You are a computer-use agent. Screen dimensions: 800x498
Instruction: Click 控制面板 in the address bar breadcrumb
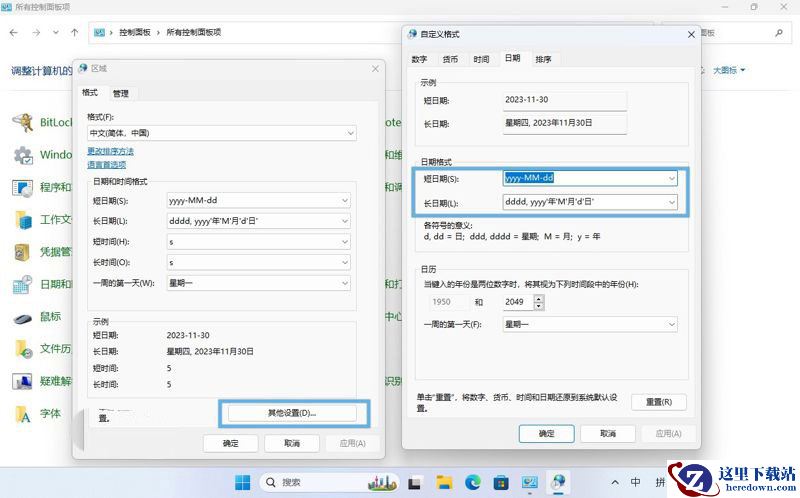point(135,32)
